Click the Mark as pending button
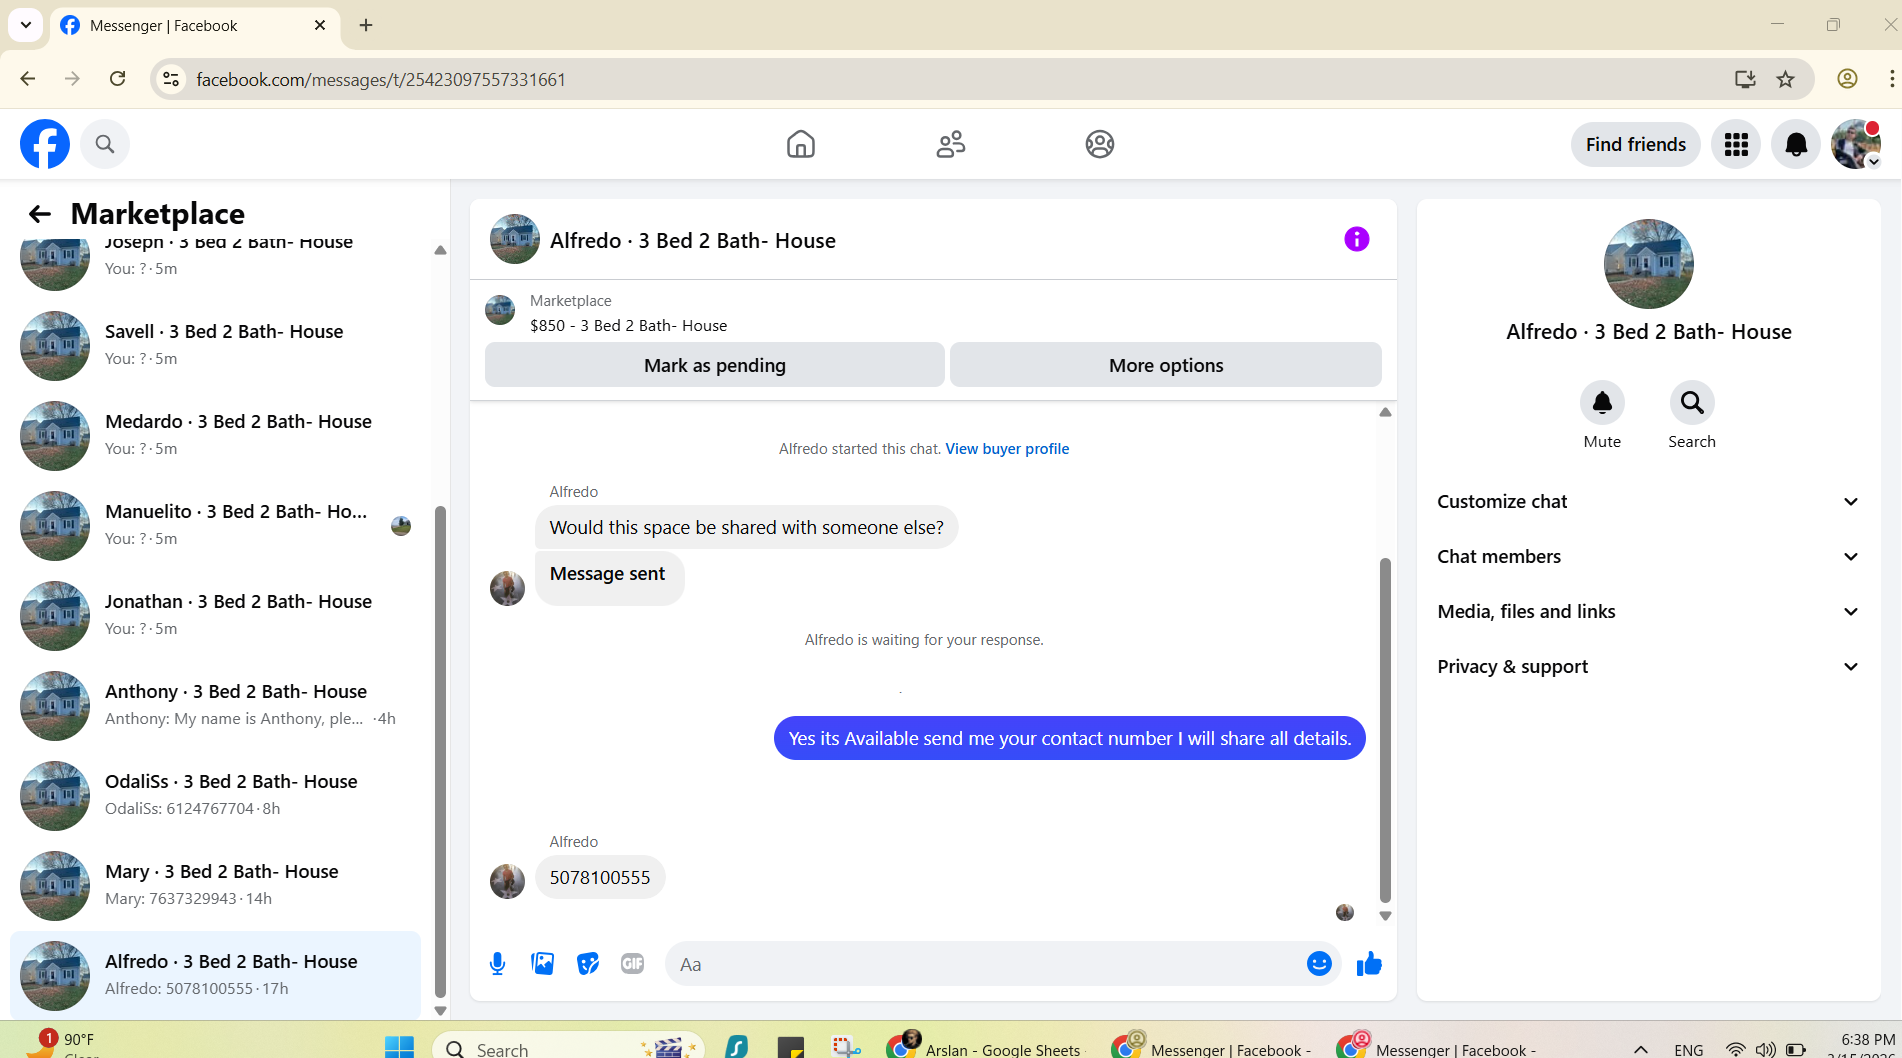The image size is (1902, 1058). 715,365
